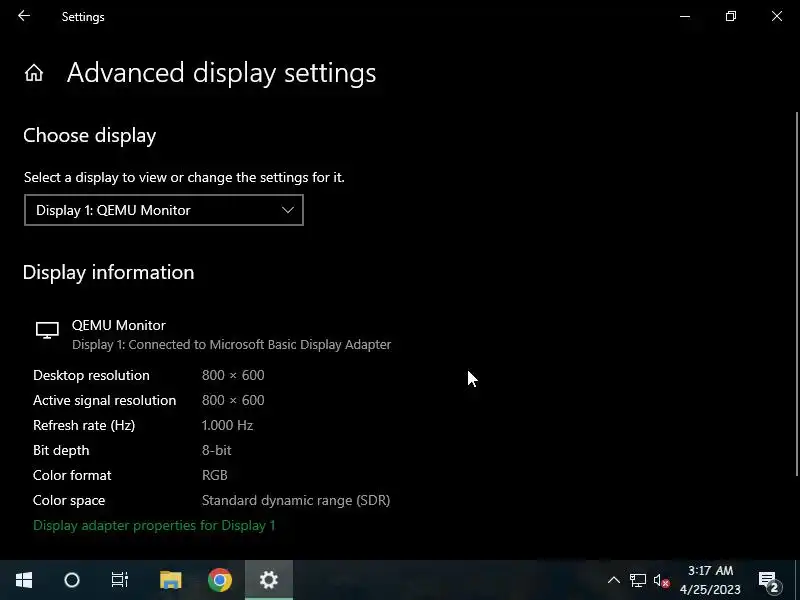Screen dimensions: 800x600
Task: Click the RGB color format value
Action: 215,476
